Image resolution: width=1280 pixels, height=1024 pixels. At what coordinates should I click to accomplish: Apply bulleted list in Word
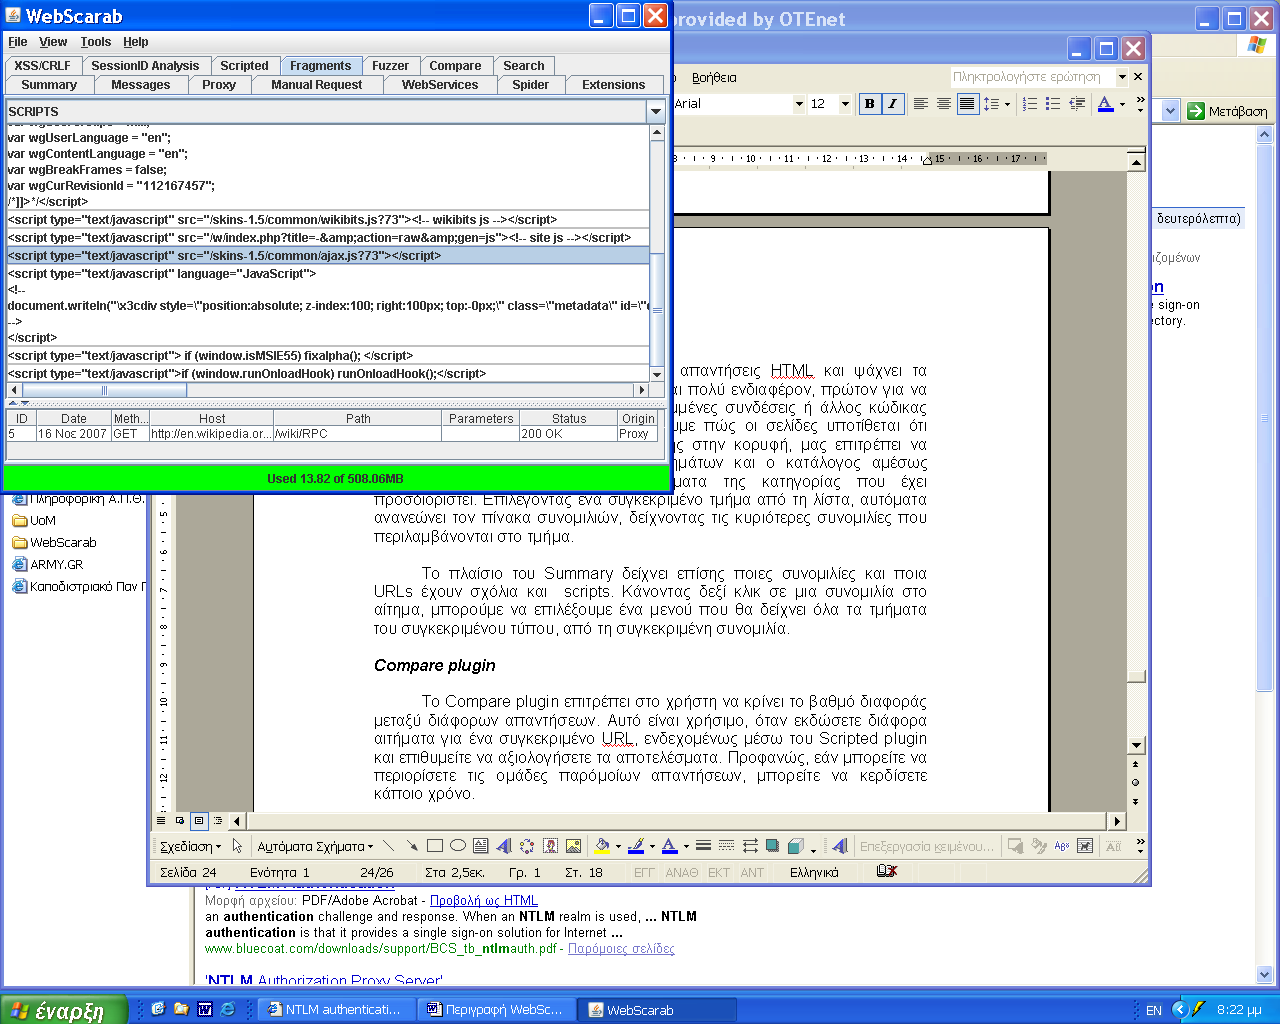1053,104
